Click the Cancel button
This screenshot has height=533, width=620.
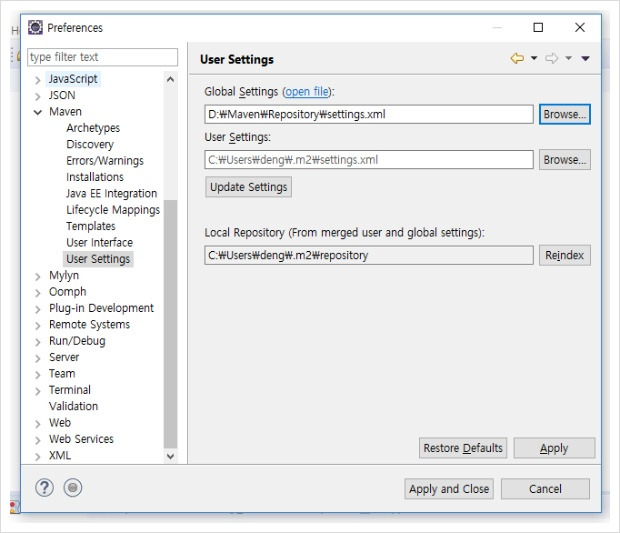545,489
